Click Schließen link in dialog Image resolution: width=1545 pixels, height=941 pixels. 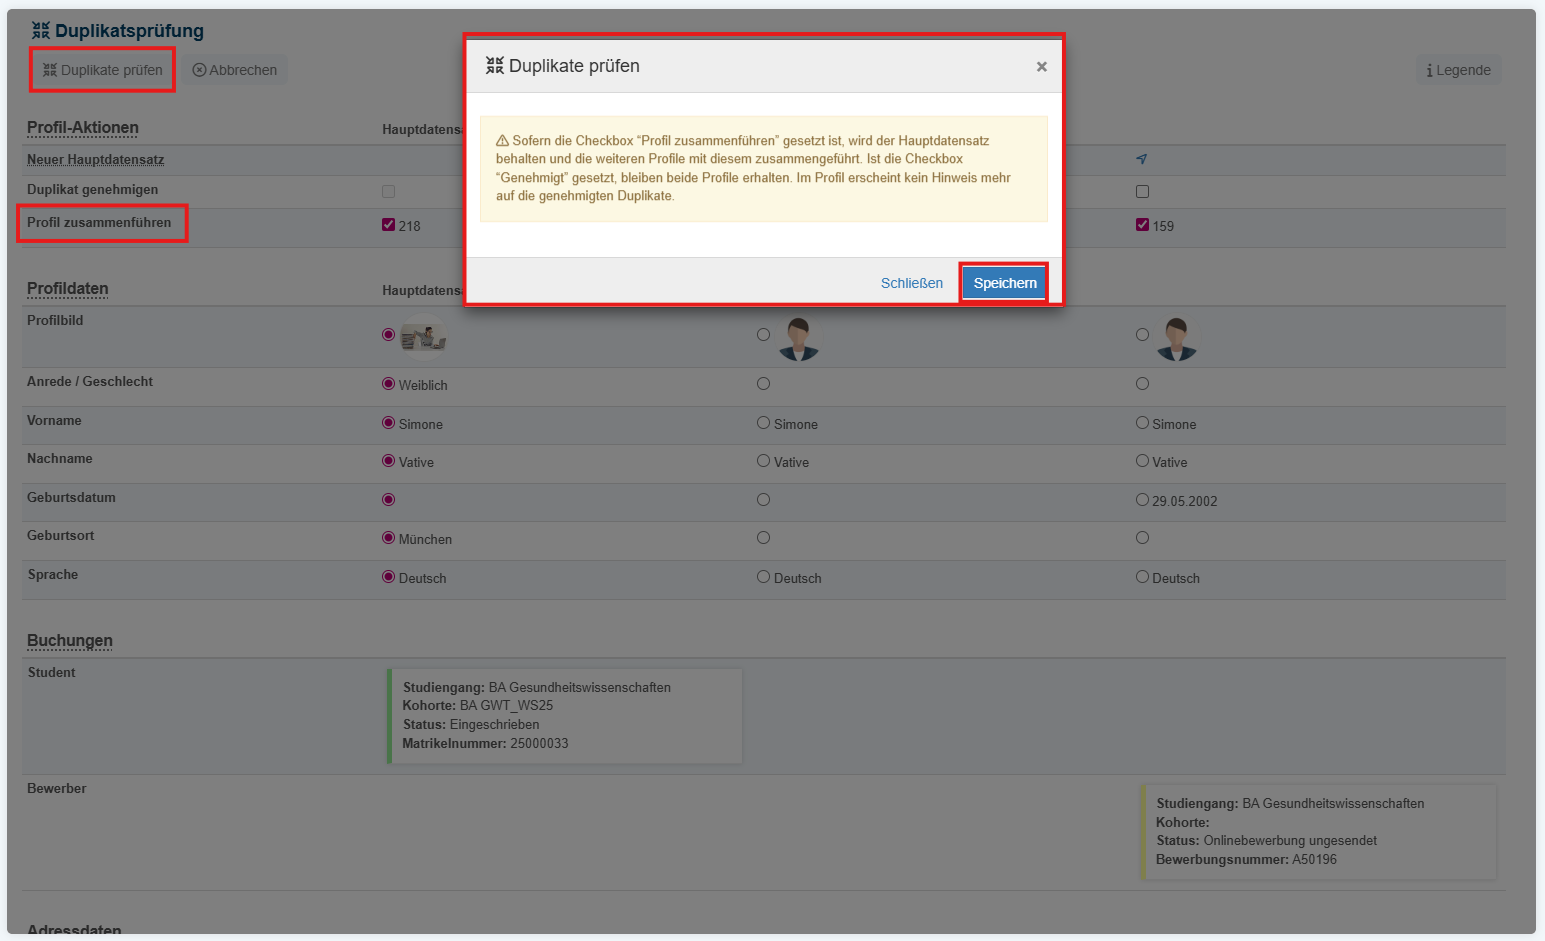pyautogui.click(x=911, y=283)
